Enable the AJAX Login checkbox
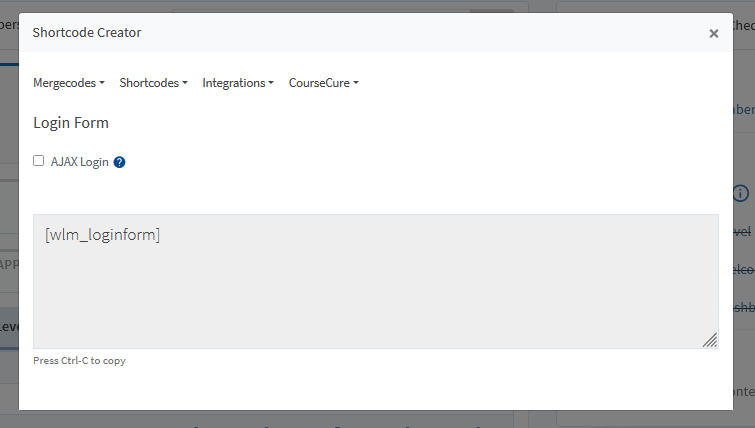 39,161
